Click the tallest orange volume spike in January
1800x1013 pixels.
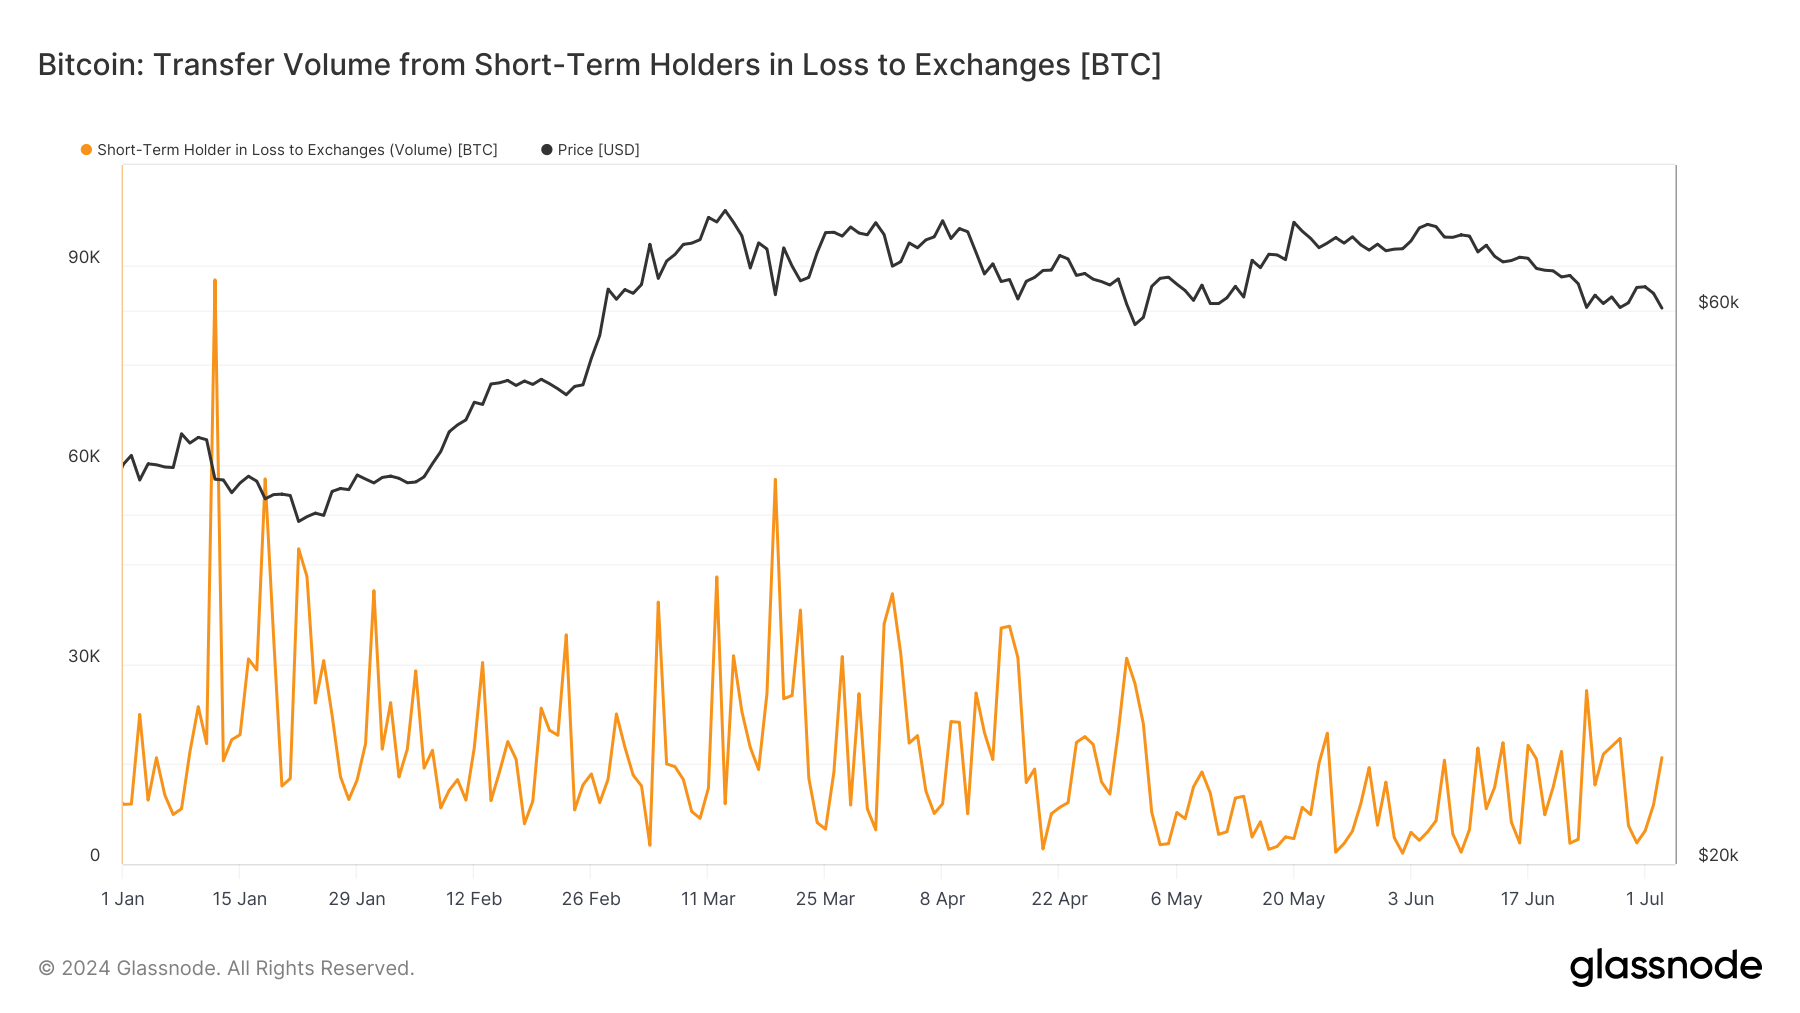tap(215, 282)
